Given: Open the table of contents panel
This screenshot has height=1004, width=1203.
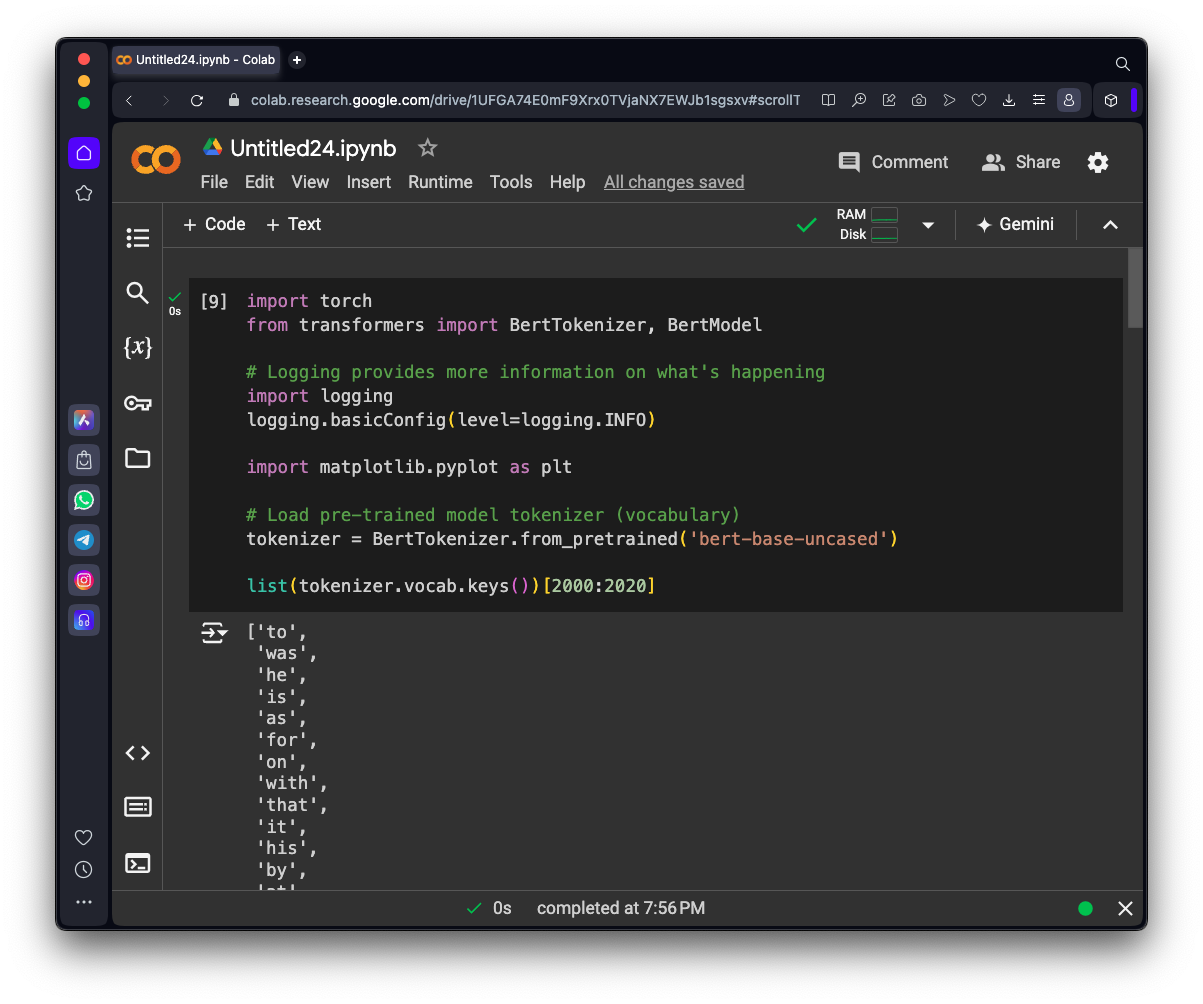Looking at the screenshot, I should [x=138, y=238].
